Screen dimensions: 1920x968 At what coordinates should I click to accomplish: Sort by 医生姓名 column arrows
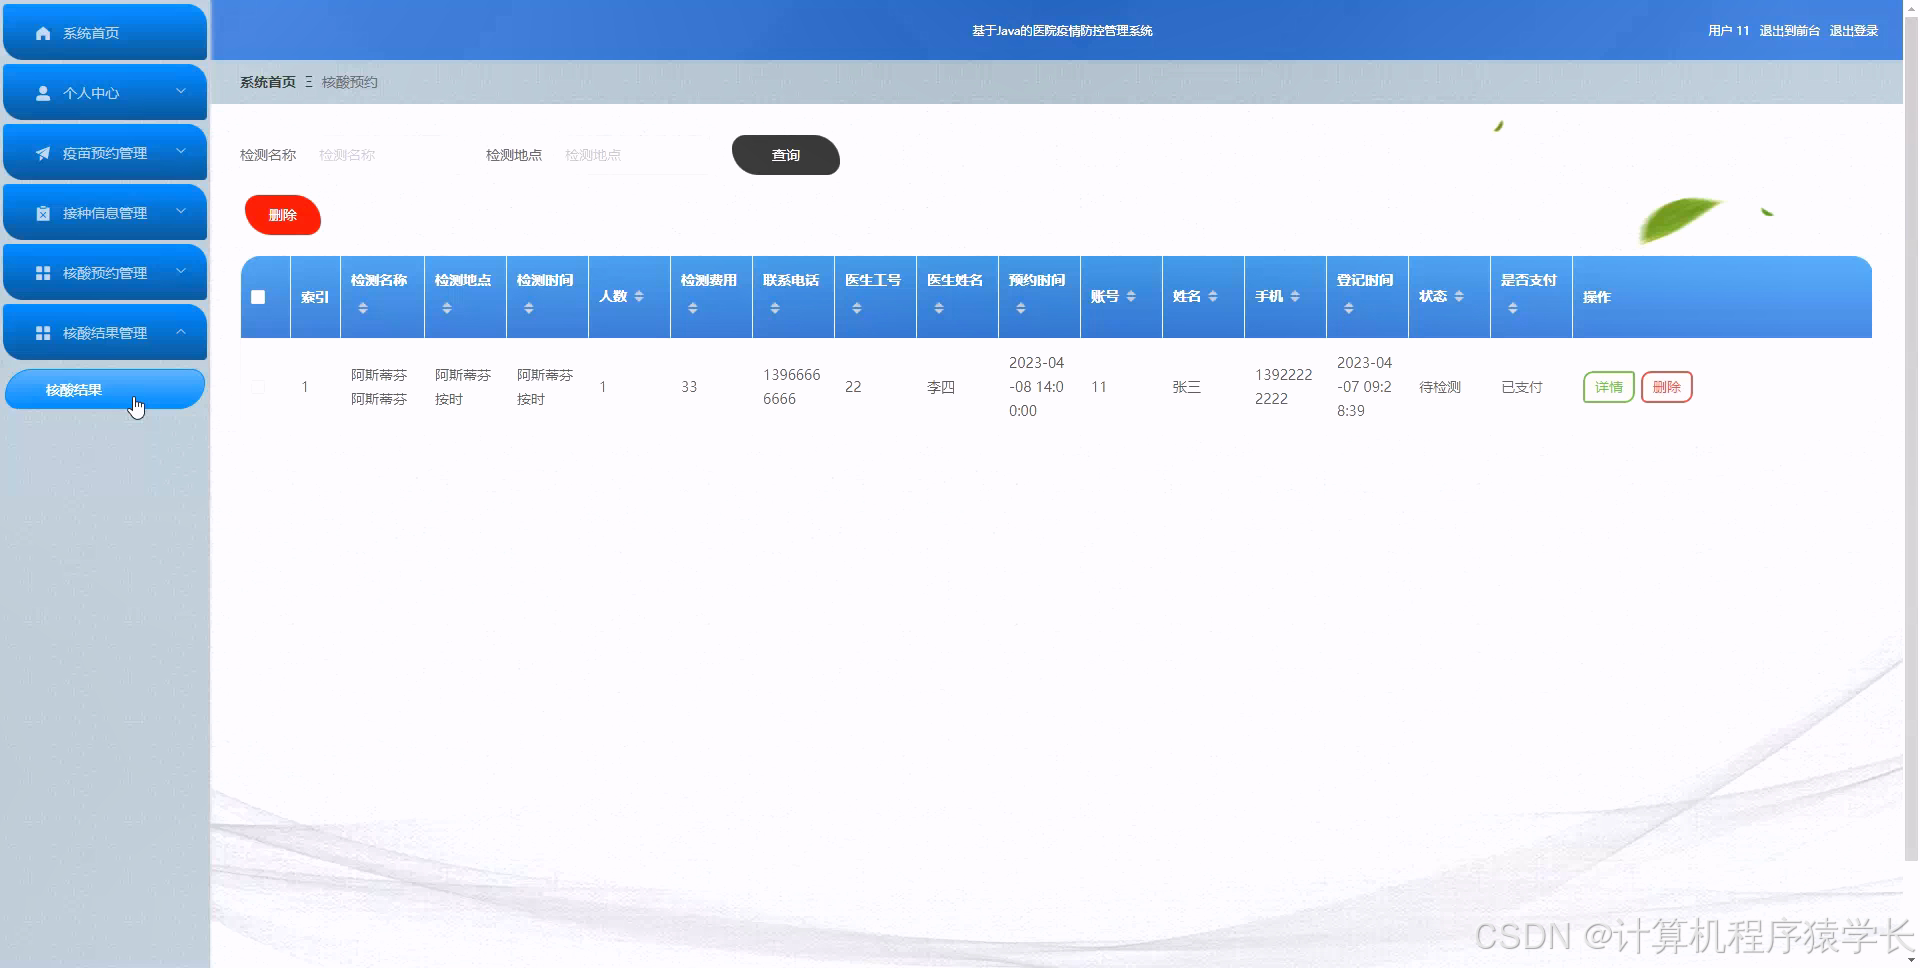939,308
